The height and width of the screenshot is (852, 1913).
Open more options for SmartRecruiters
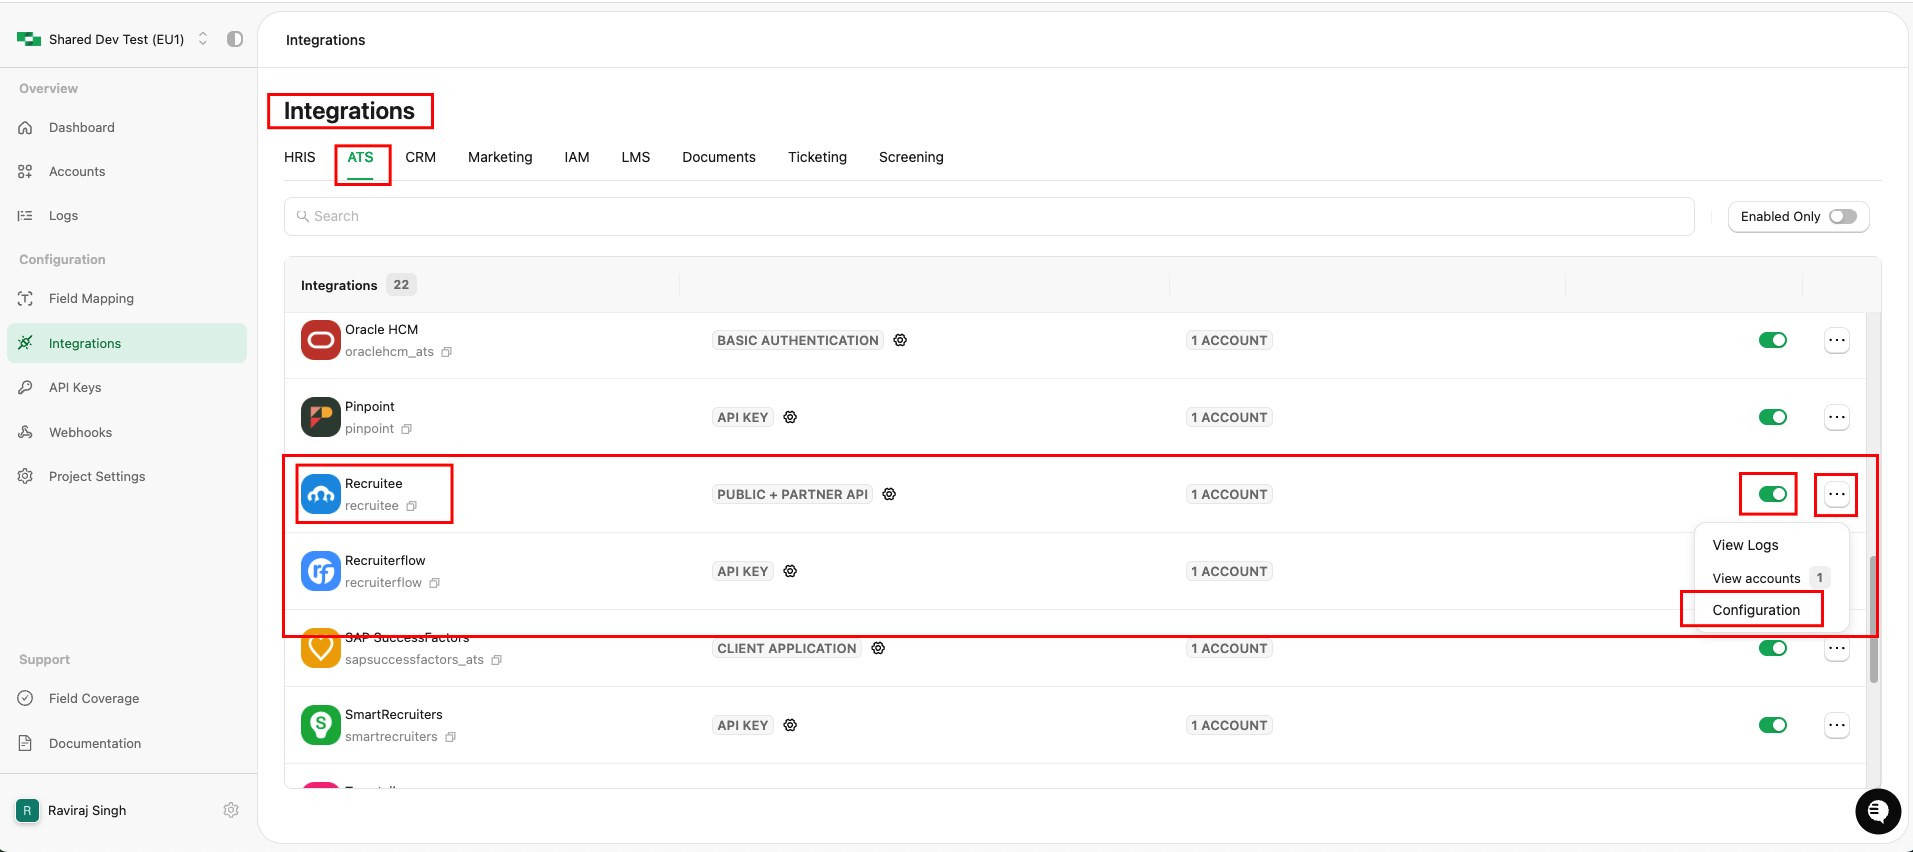click(x=1837, y=725)
